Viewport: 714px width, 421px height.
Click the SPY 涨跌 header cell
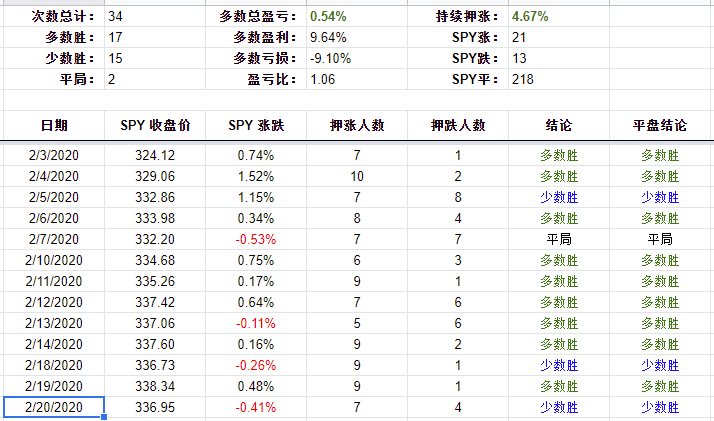pyautogui.click(x=256, y=125)
